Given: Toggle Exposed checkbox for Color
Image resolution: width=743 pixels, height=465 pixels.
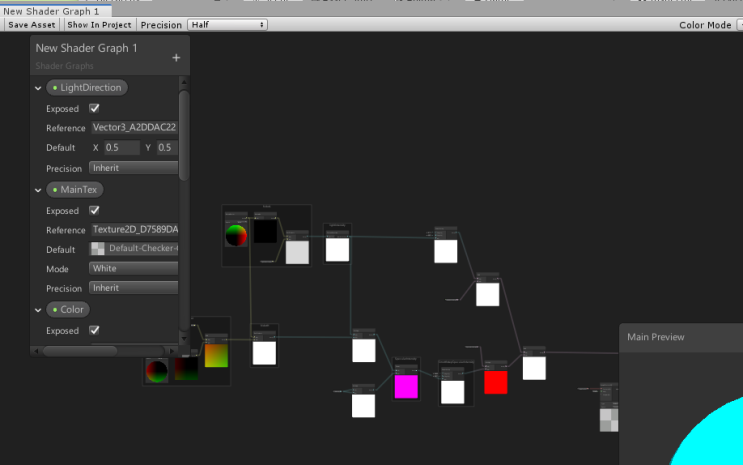Looking at the screenshot, I should point(94,330).
